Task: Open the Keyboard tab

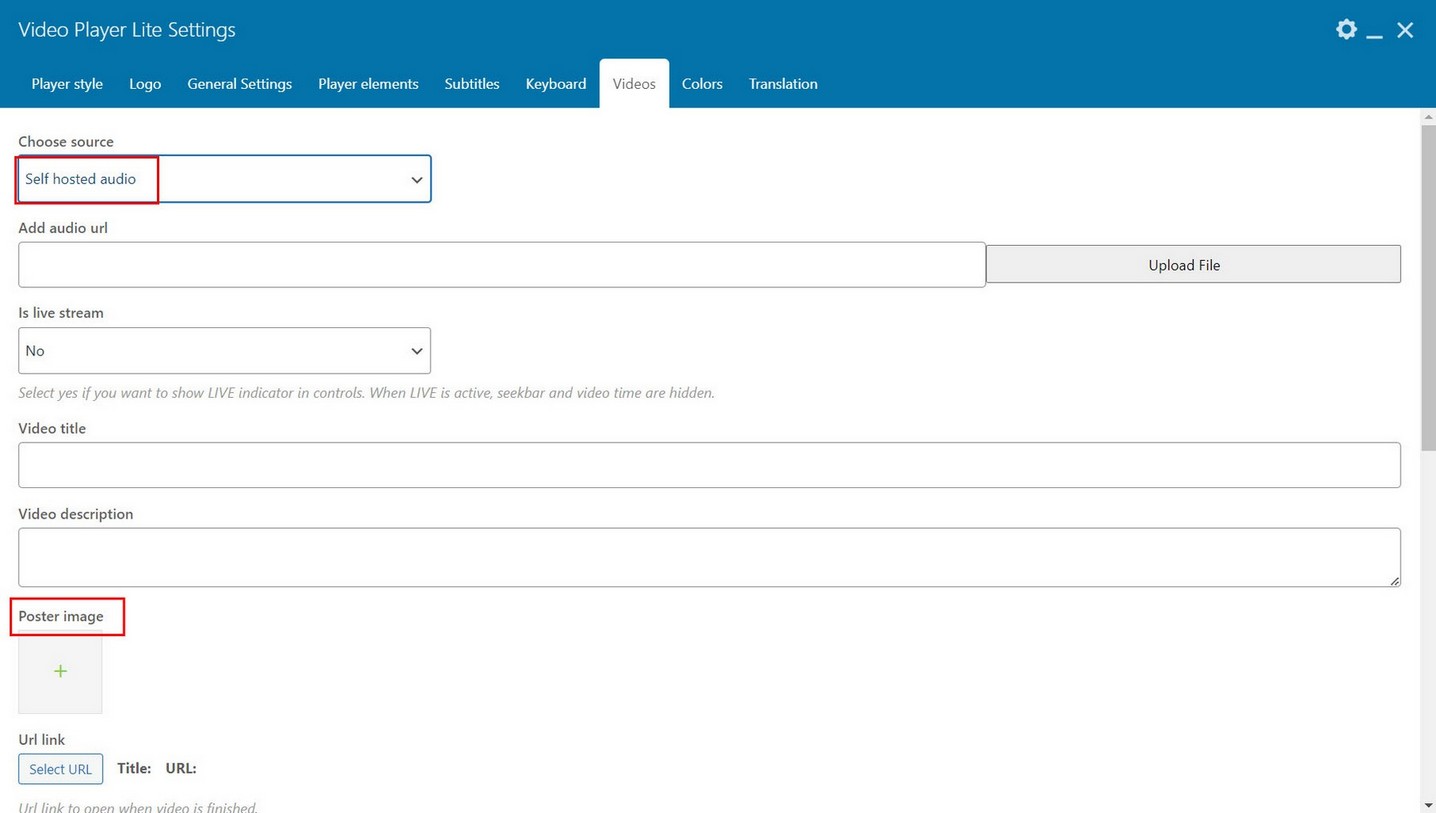Action: [556, 84]
